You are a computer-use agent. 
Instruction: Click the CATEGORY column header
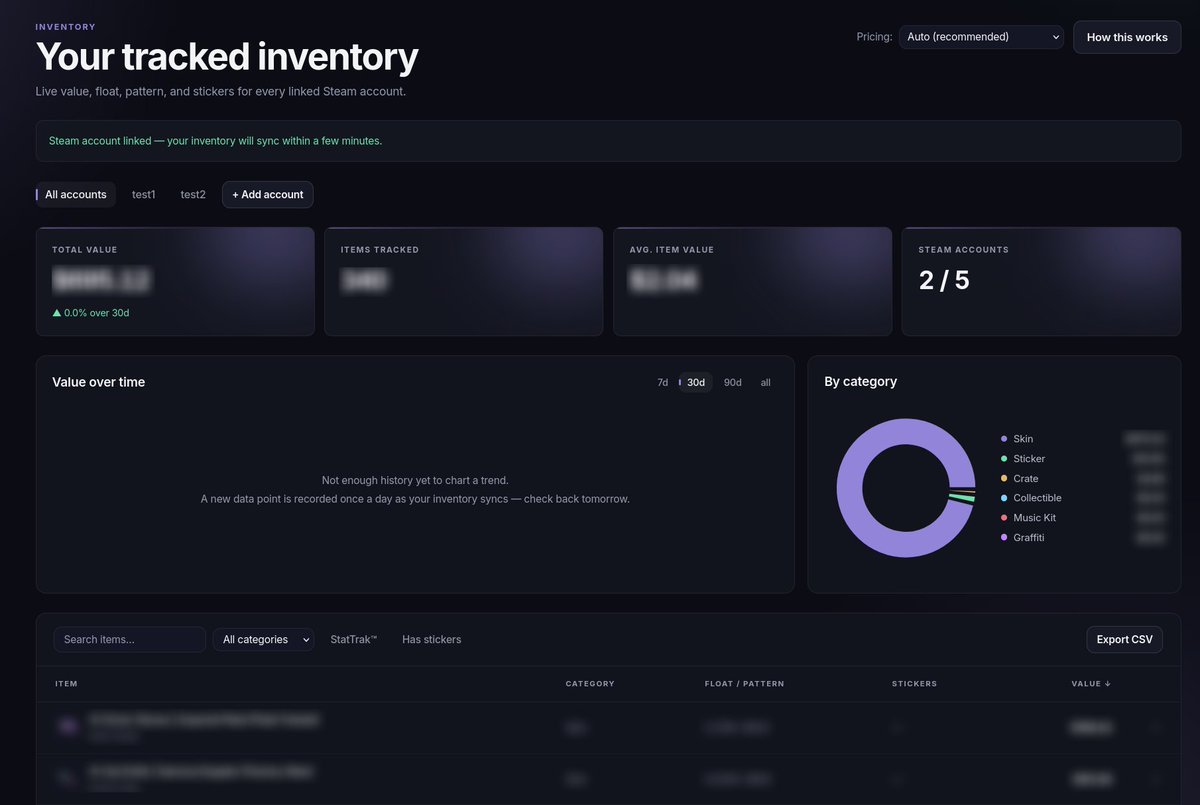click(590, 684)
